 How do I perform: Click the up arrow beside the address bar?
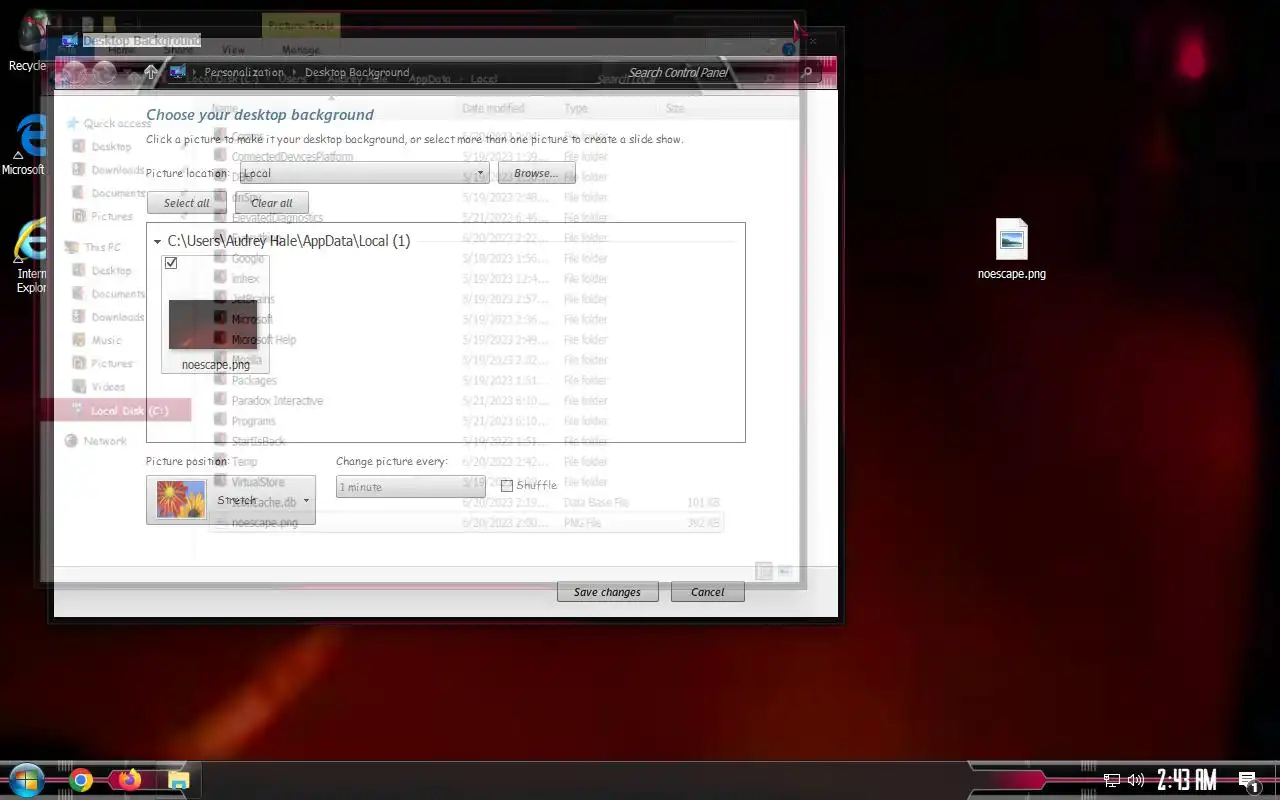(151, 72)
